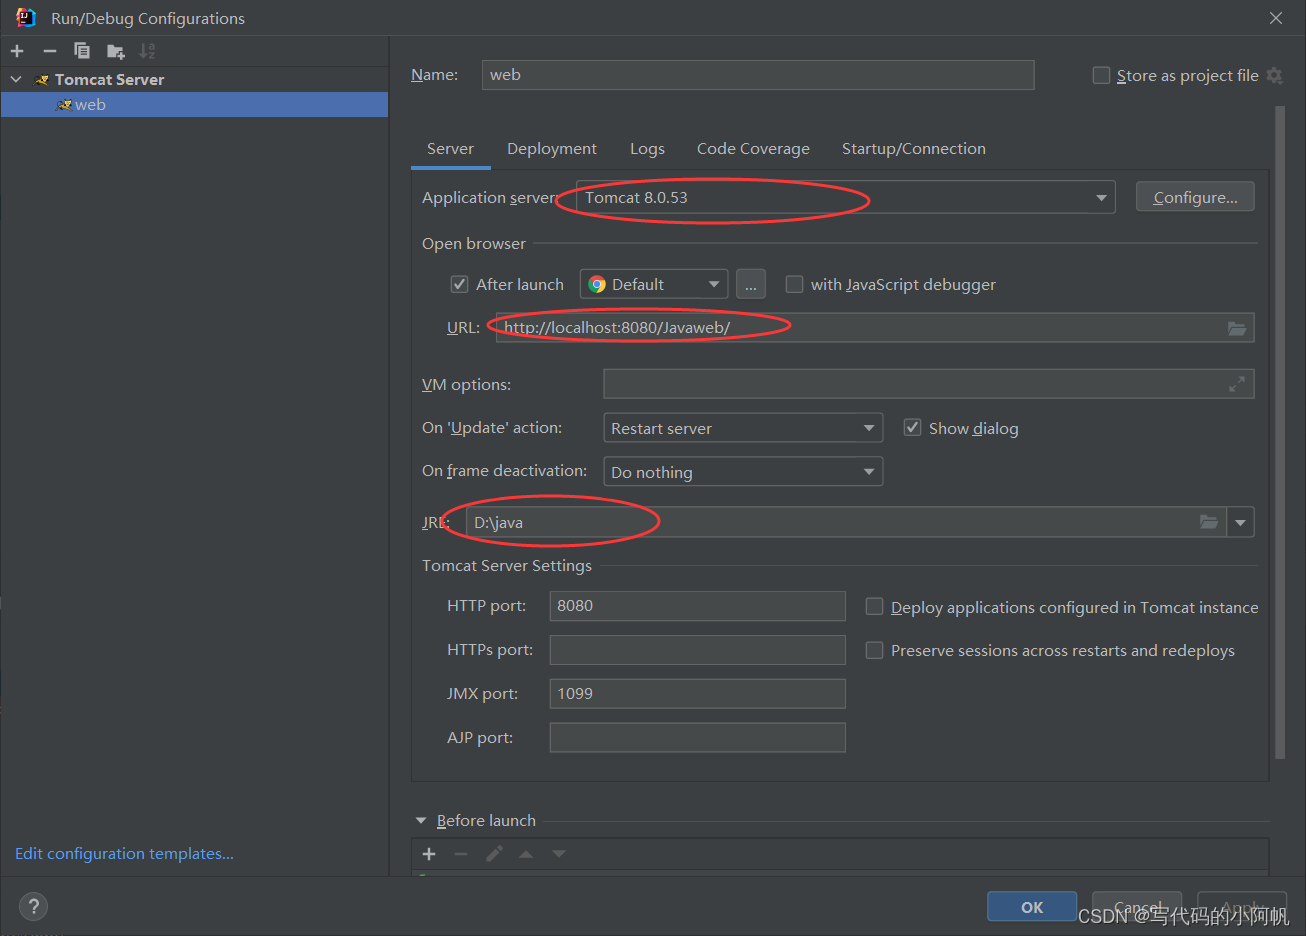Open the Application server dropdown
Image resolution: width=1306 pixels, height=936 pixels.
click(845, 198)
